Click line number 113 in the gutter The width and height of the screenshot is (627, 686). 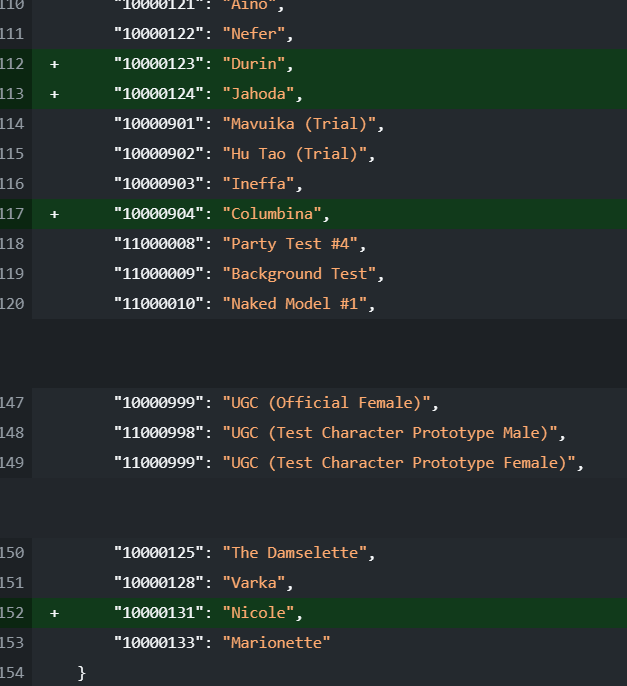click(12, 94)
